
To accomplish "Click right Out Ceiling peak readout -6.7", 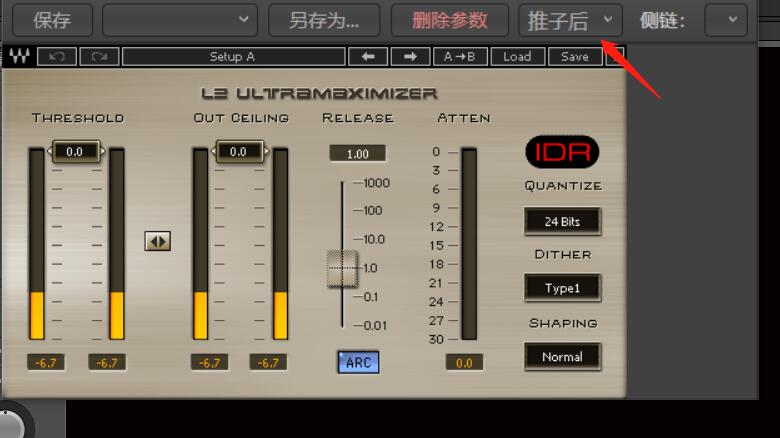I will [x=268, y=363].
